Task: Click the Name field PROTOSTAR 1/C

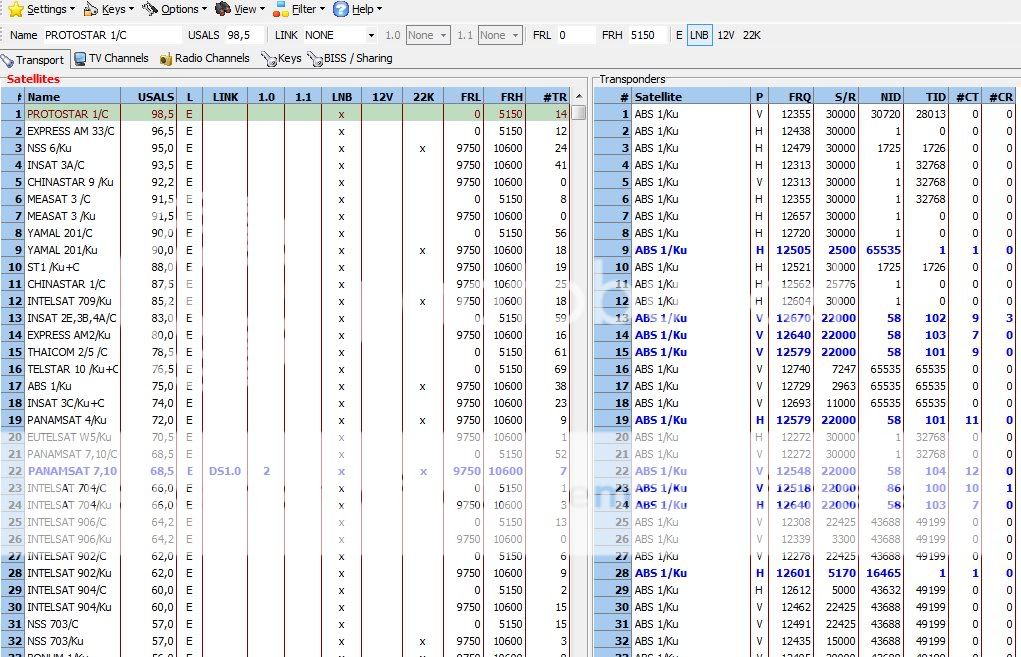Action: coord(112,35)
